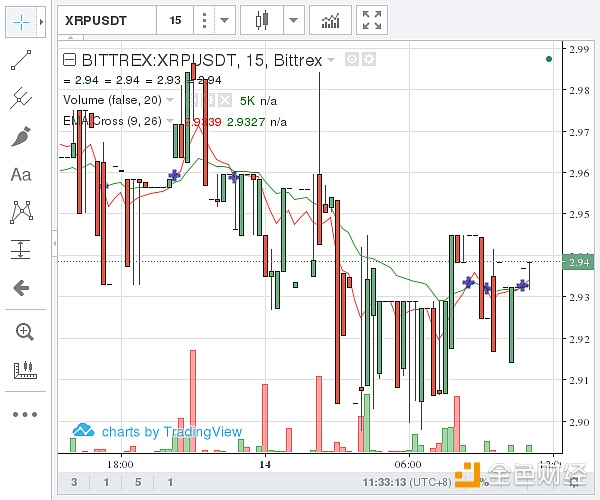Open the charts by TradingView link
The height and width of the screenshot is (500, 600).
click(157, 431)
